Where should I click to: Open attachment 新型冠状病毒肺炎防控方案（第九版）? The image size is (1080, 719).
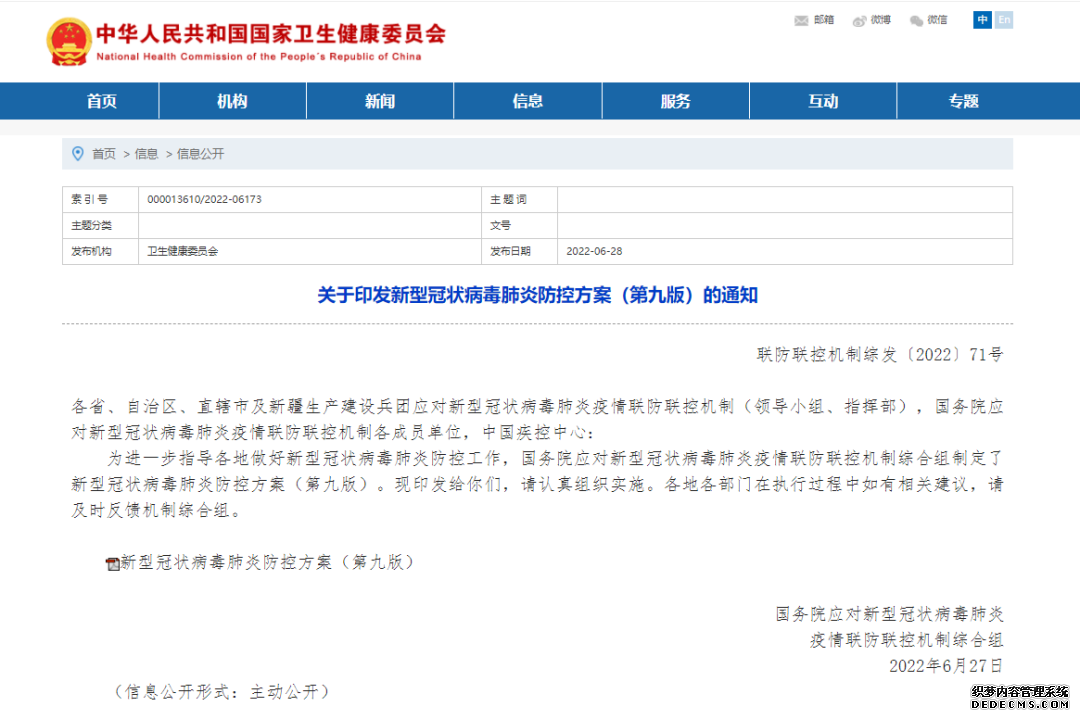(x=268, y=563)
